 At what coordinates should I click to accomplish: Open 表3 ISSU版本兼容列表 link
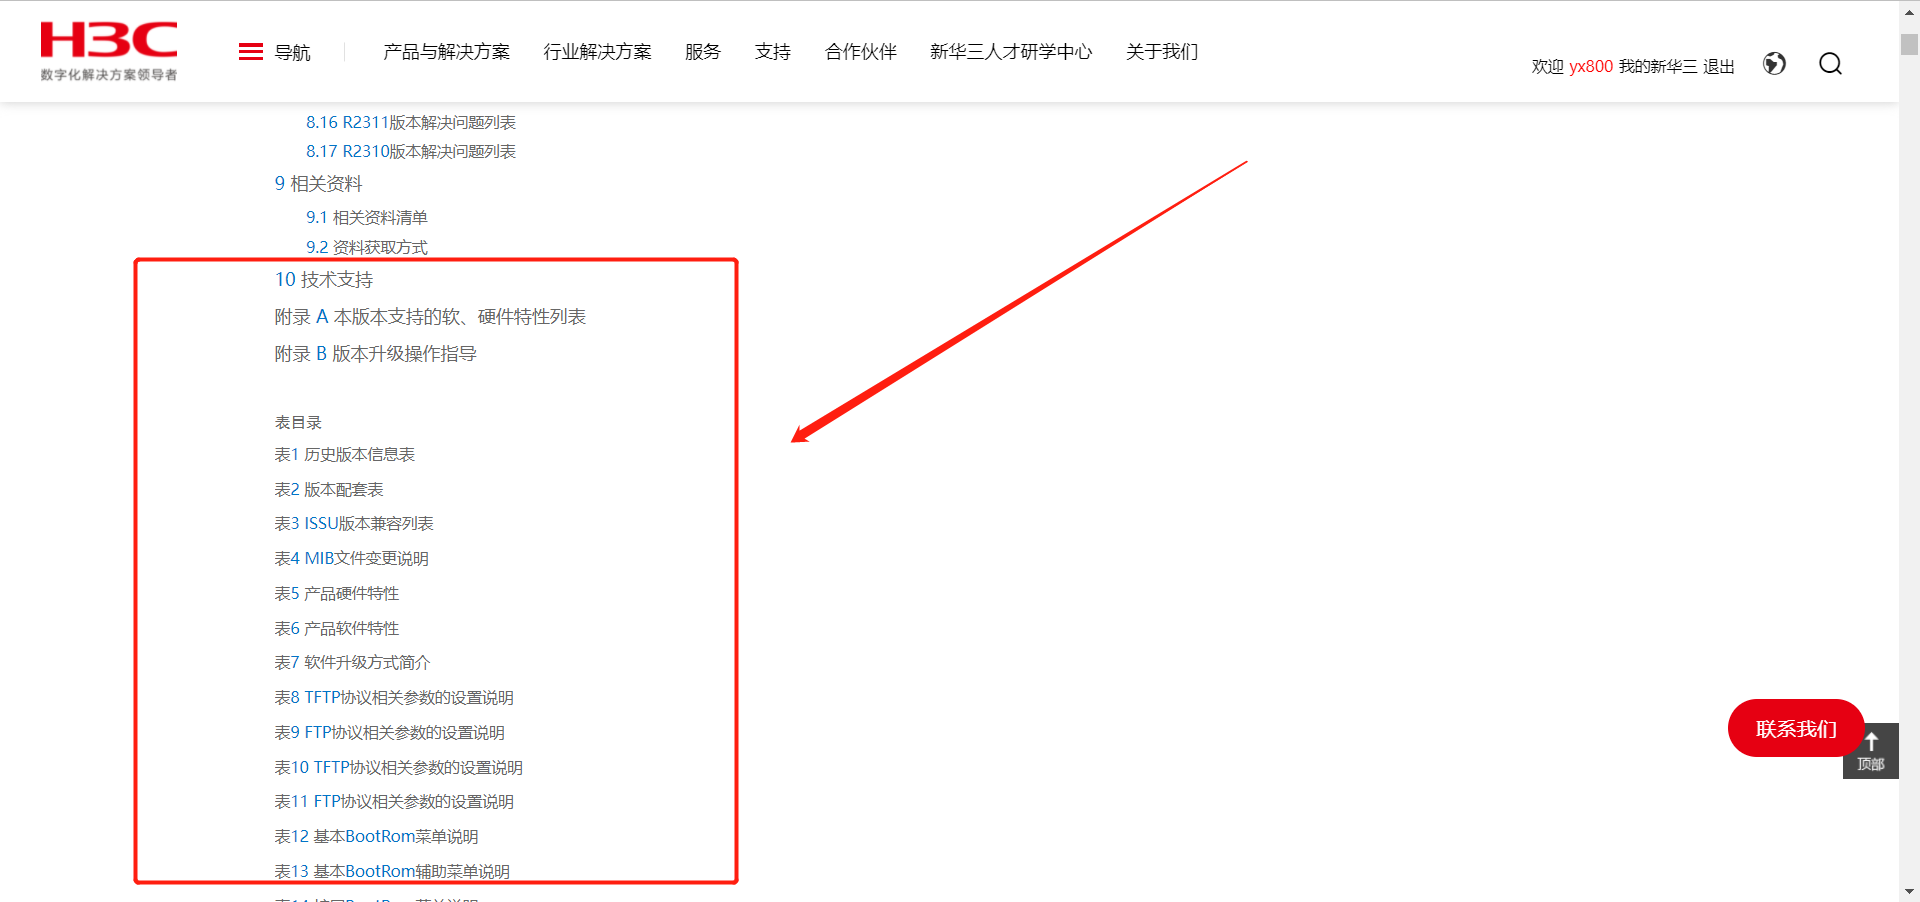click(354, 524)
